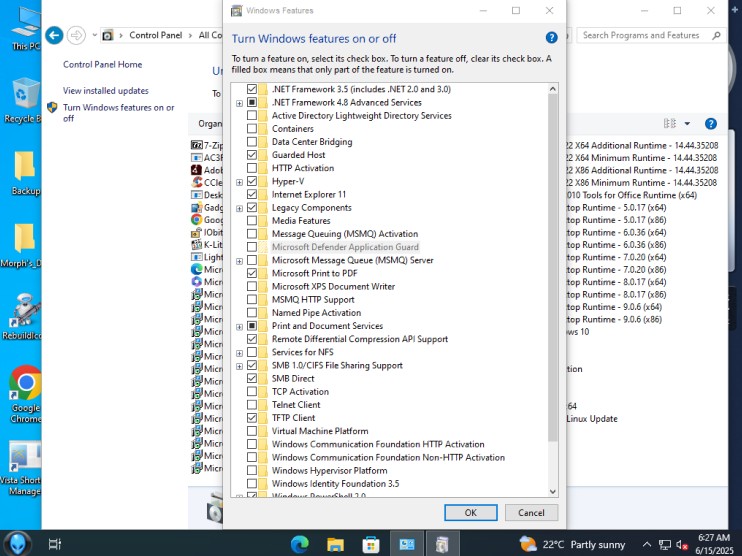Enable Media Features checkbox
742x556 pixels.
pos(252,221)
